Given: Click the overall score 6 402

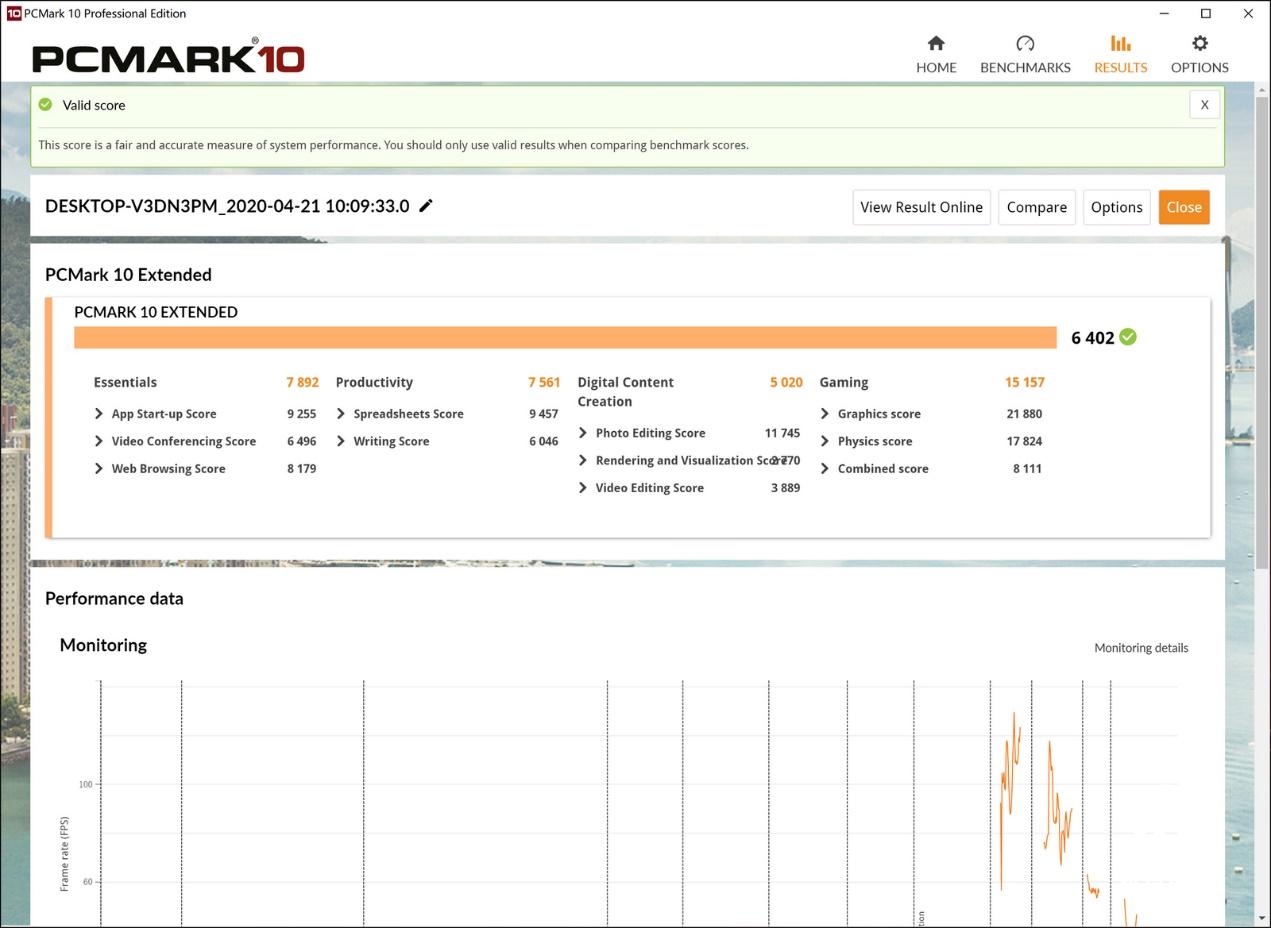Looking at the screenshot, I should pyautogui.click(x=1092, y=338).
